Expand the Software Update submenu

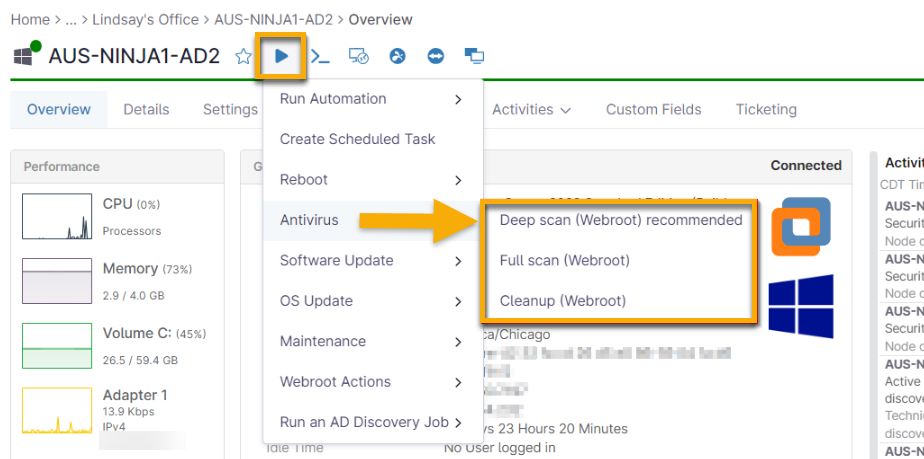(372, 261)
